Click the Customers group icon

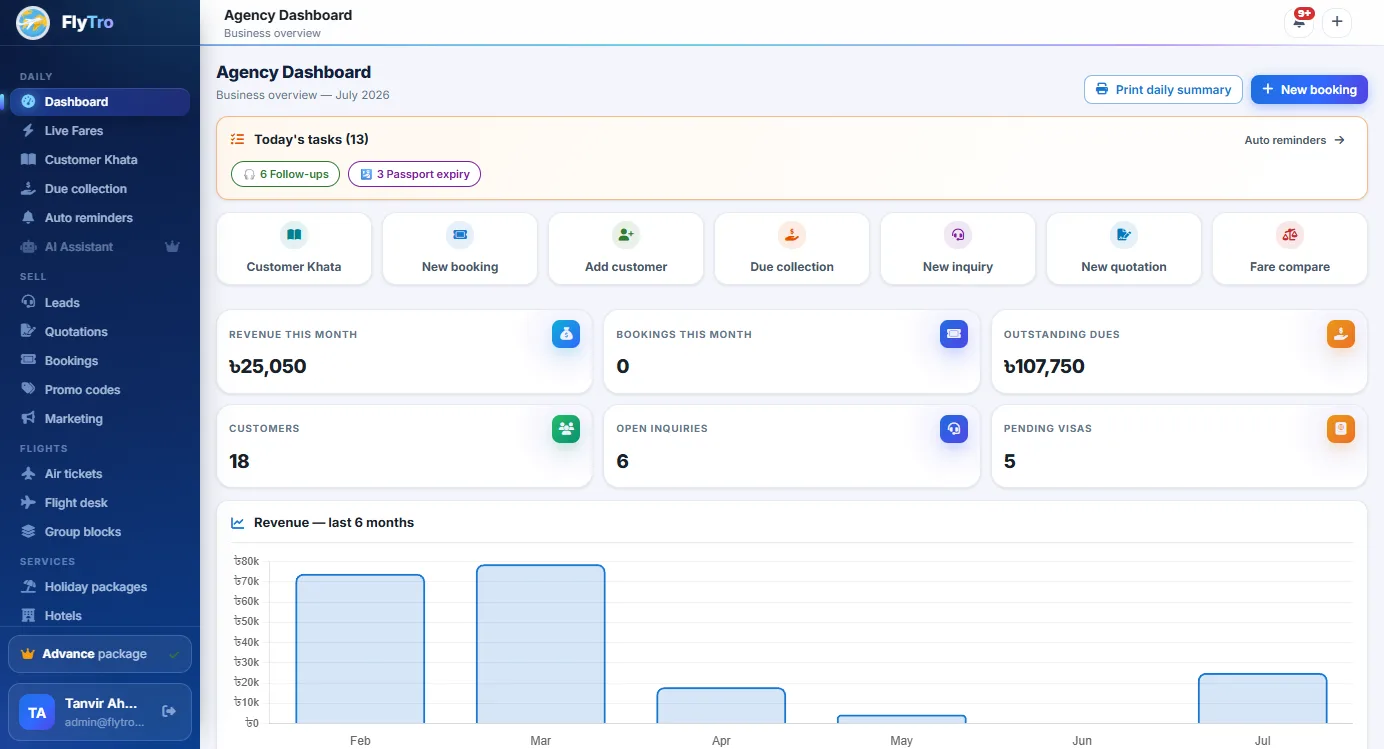(566, 429)
